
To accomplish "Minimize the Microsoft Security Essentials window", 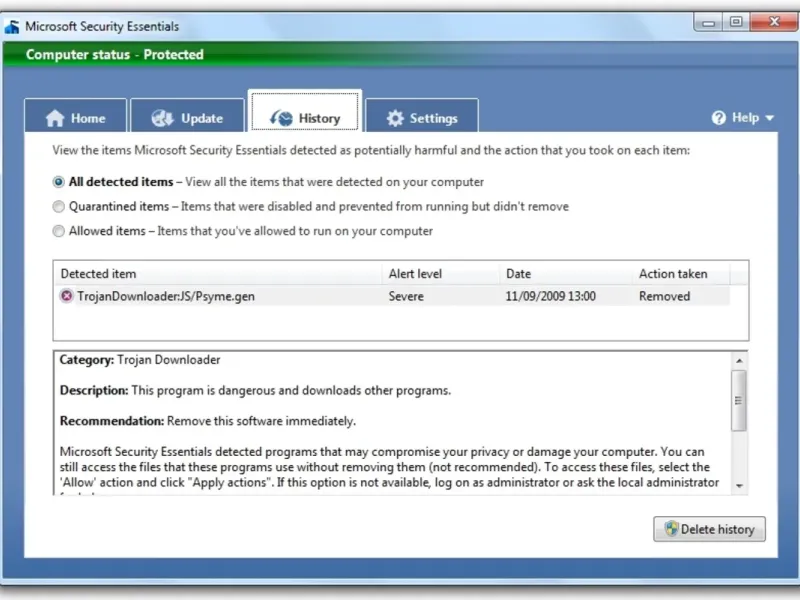I will click(x=709, y=22).
